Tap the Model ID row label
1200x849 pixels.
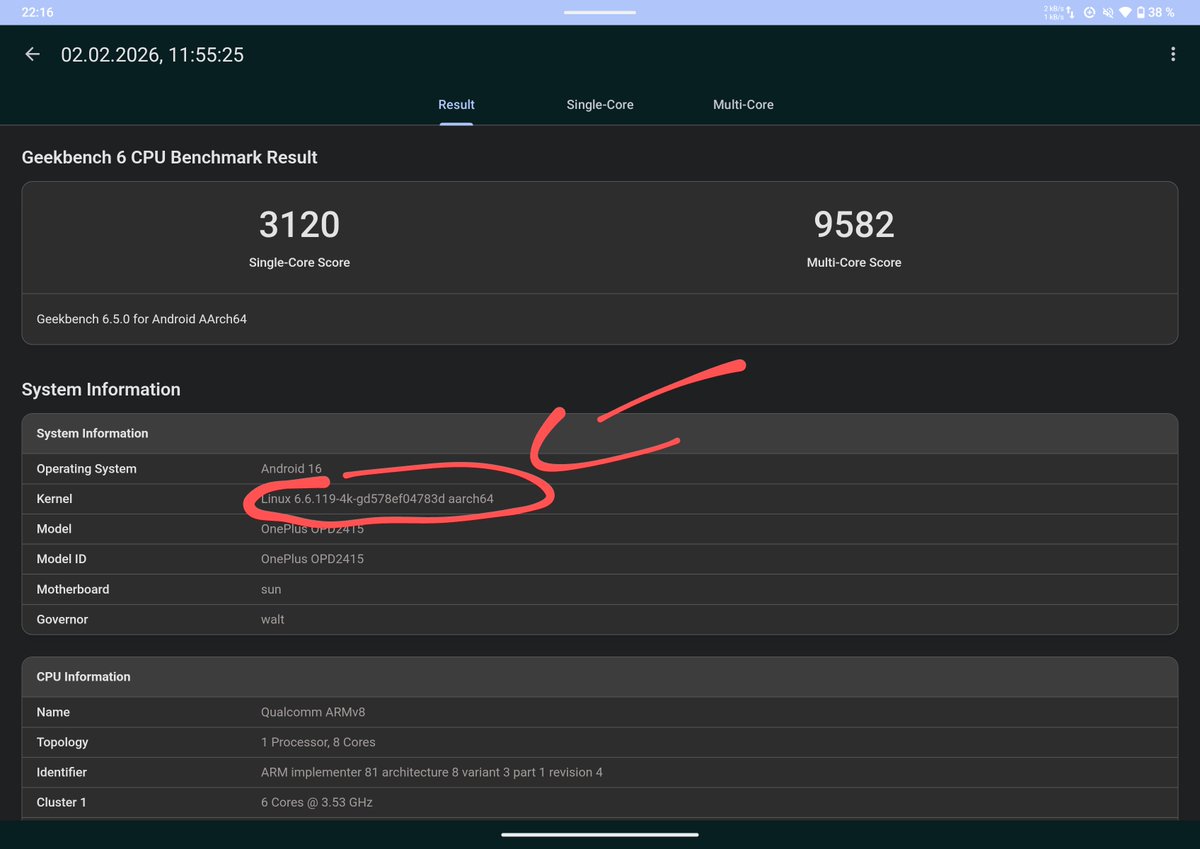pos(62,559)
